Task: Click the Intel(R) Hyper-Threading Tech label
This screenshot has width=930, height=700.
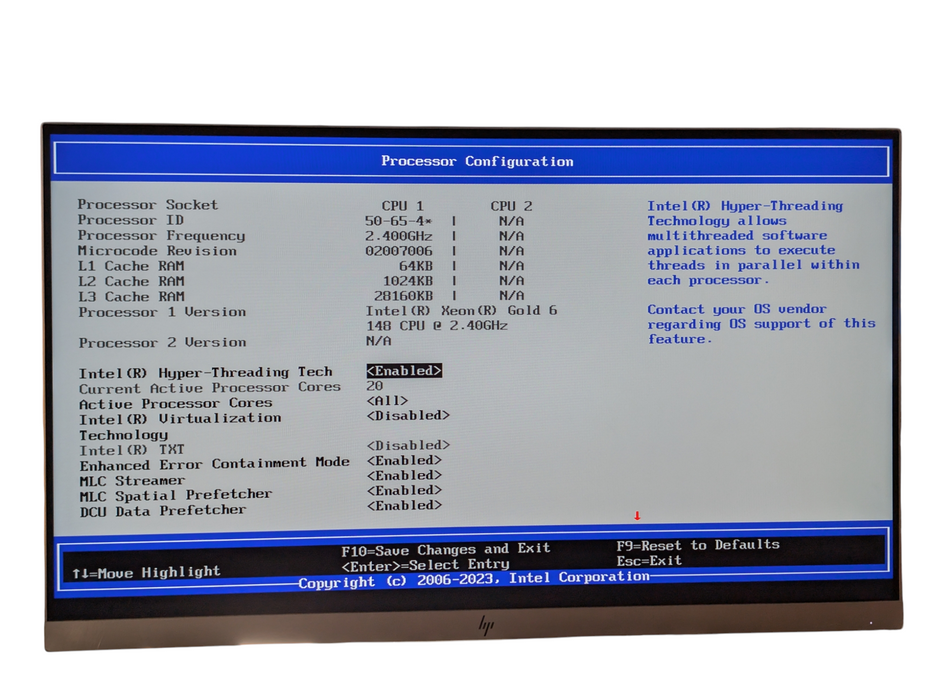Action: 205,373
